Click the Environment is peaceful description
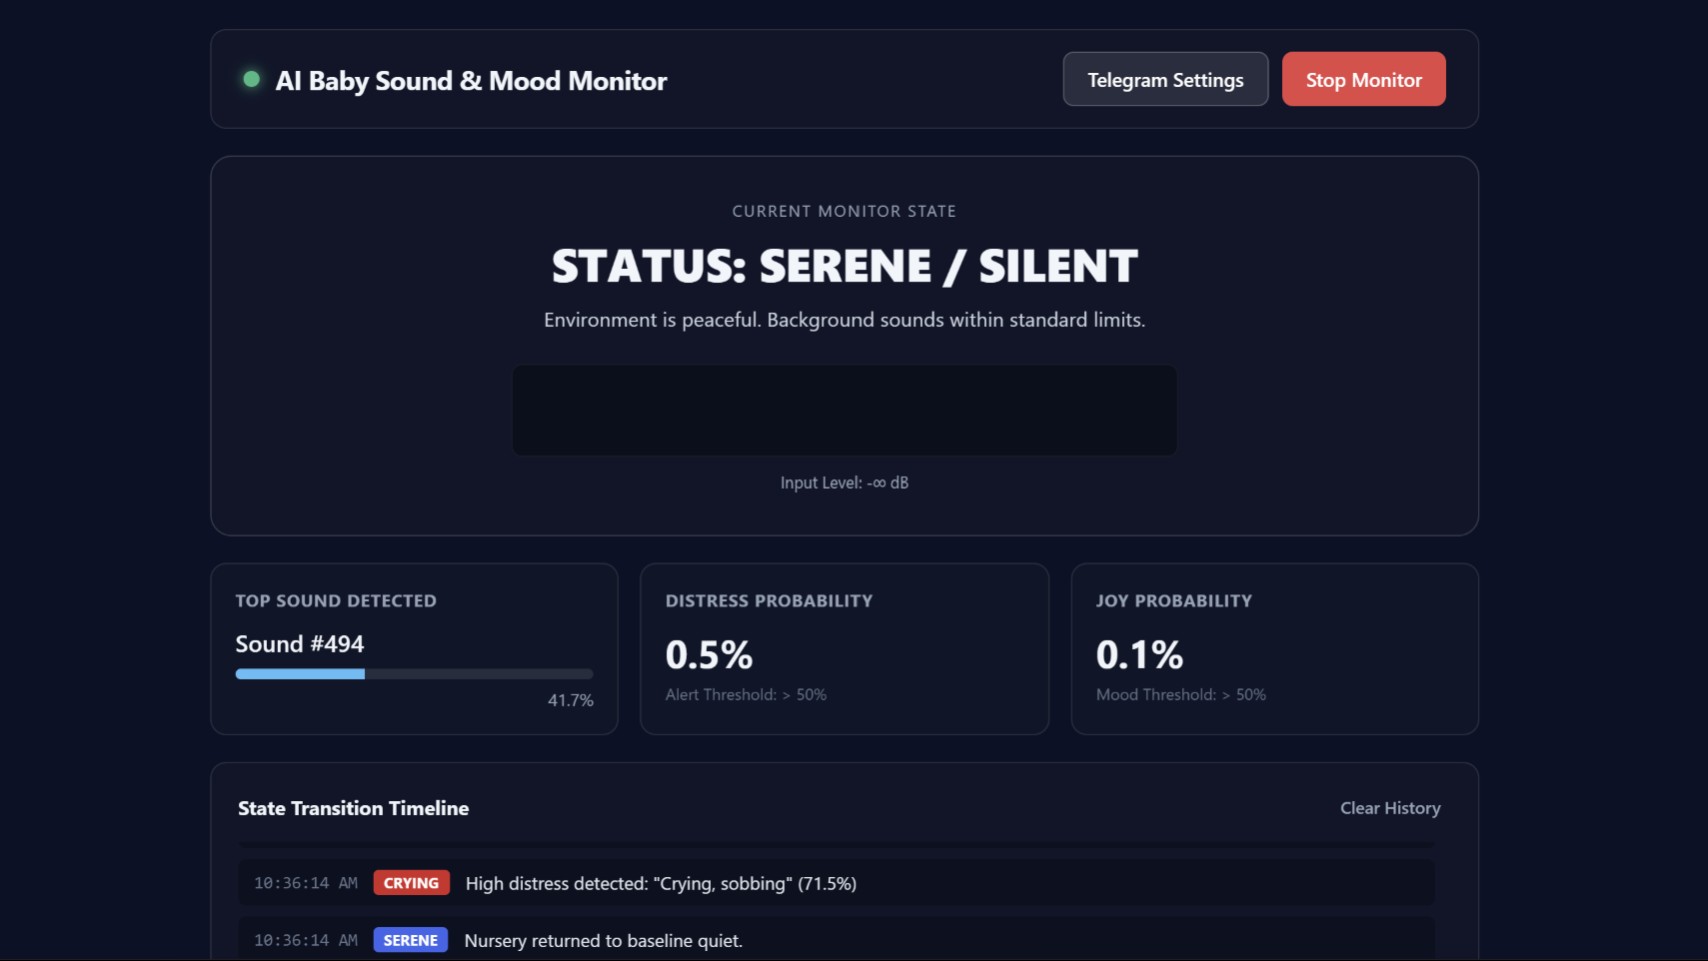The image size is (1708, 961). pyautogui.click(x=845, y=320)
